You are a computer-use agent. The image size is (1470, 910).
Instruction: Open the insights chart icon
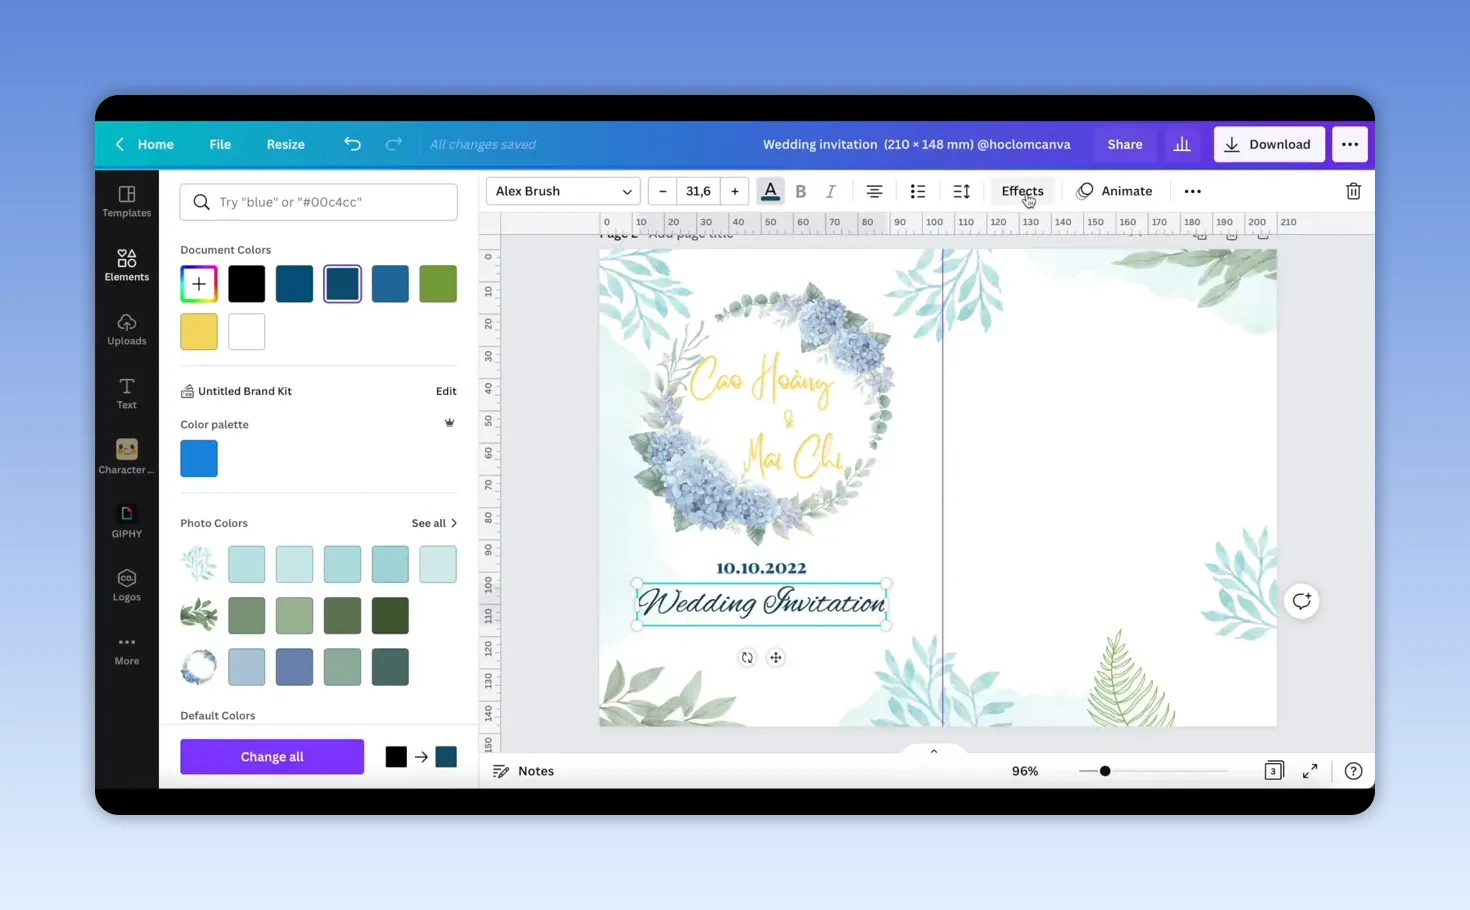[x=1182, y=144]
